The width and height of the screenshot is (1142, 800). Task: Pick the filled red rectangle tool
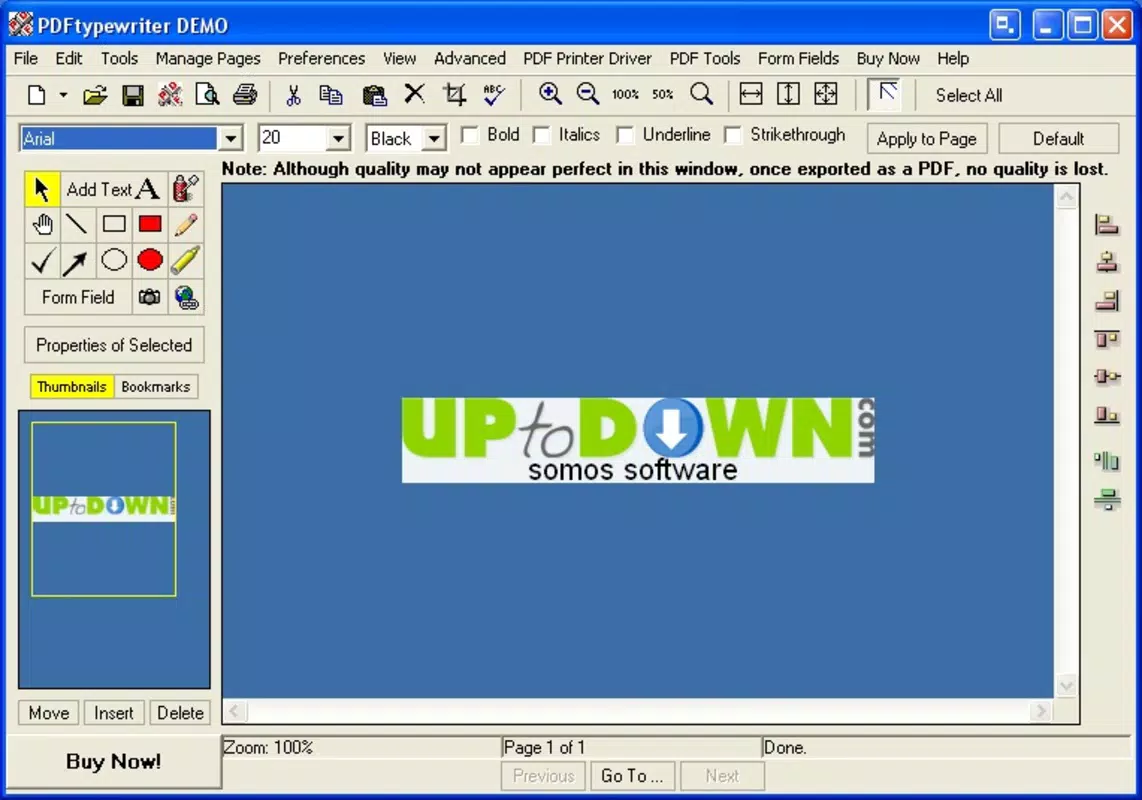[150, 225]
